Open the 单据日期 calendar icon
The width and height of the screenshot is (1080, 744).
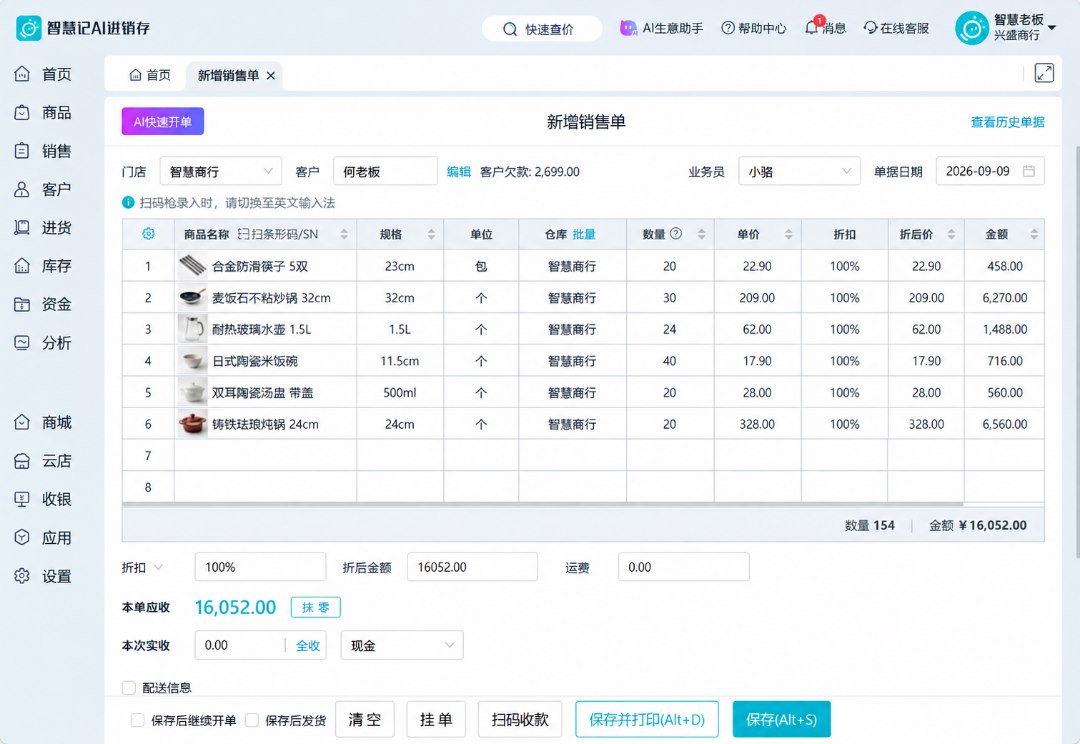point(1028,171)
